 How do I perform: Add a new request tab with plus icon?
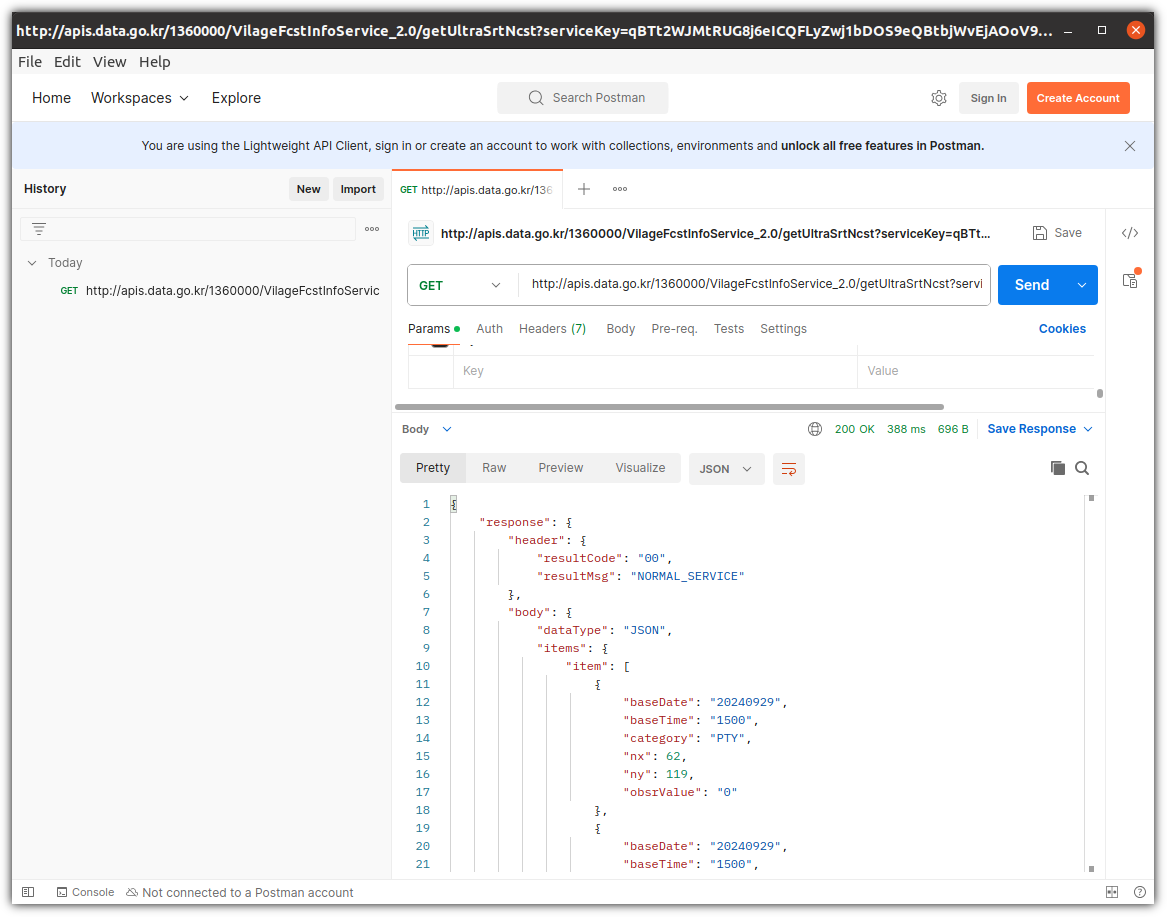584,189
